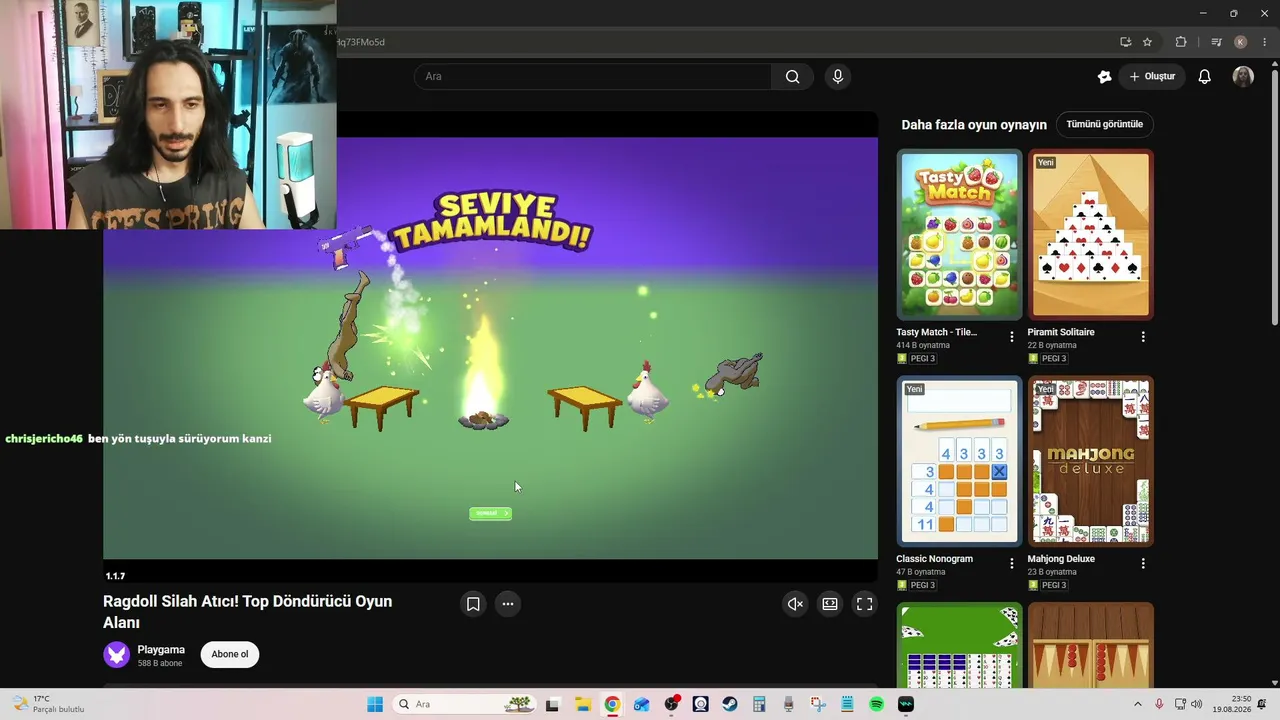This screenshot has width=1280, height=720.
Task: Open the clock and date panel
Action: pyautogui.click(x=1232, y=705)
